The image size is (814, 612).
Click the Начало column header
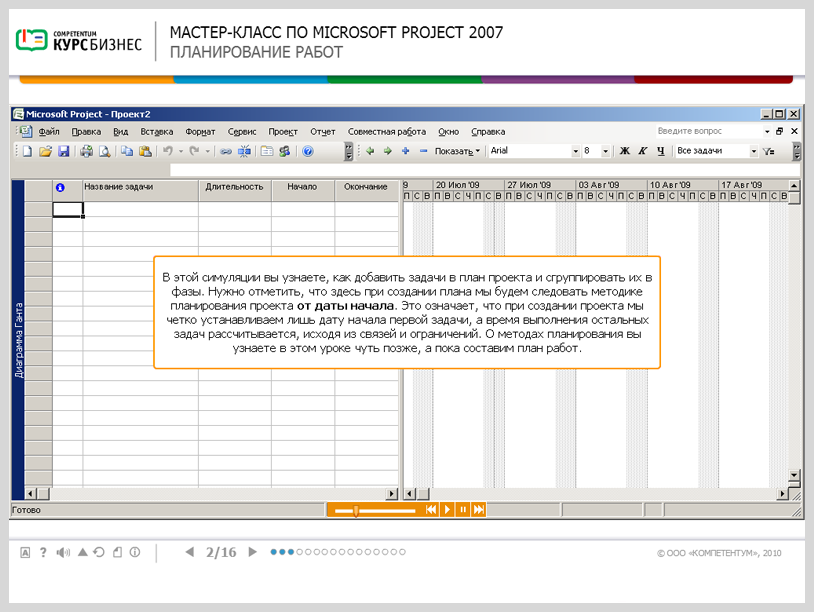[303, 191]
